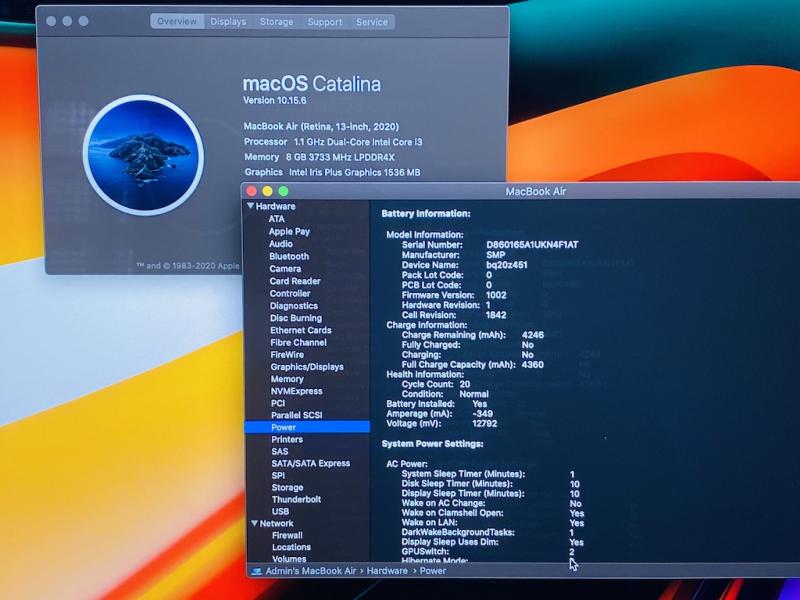Open Printers in the sidebar
The width and height of the screenshot is (800, 600).
(287, 439)
